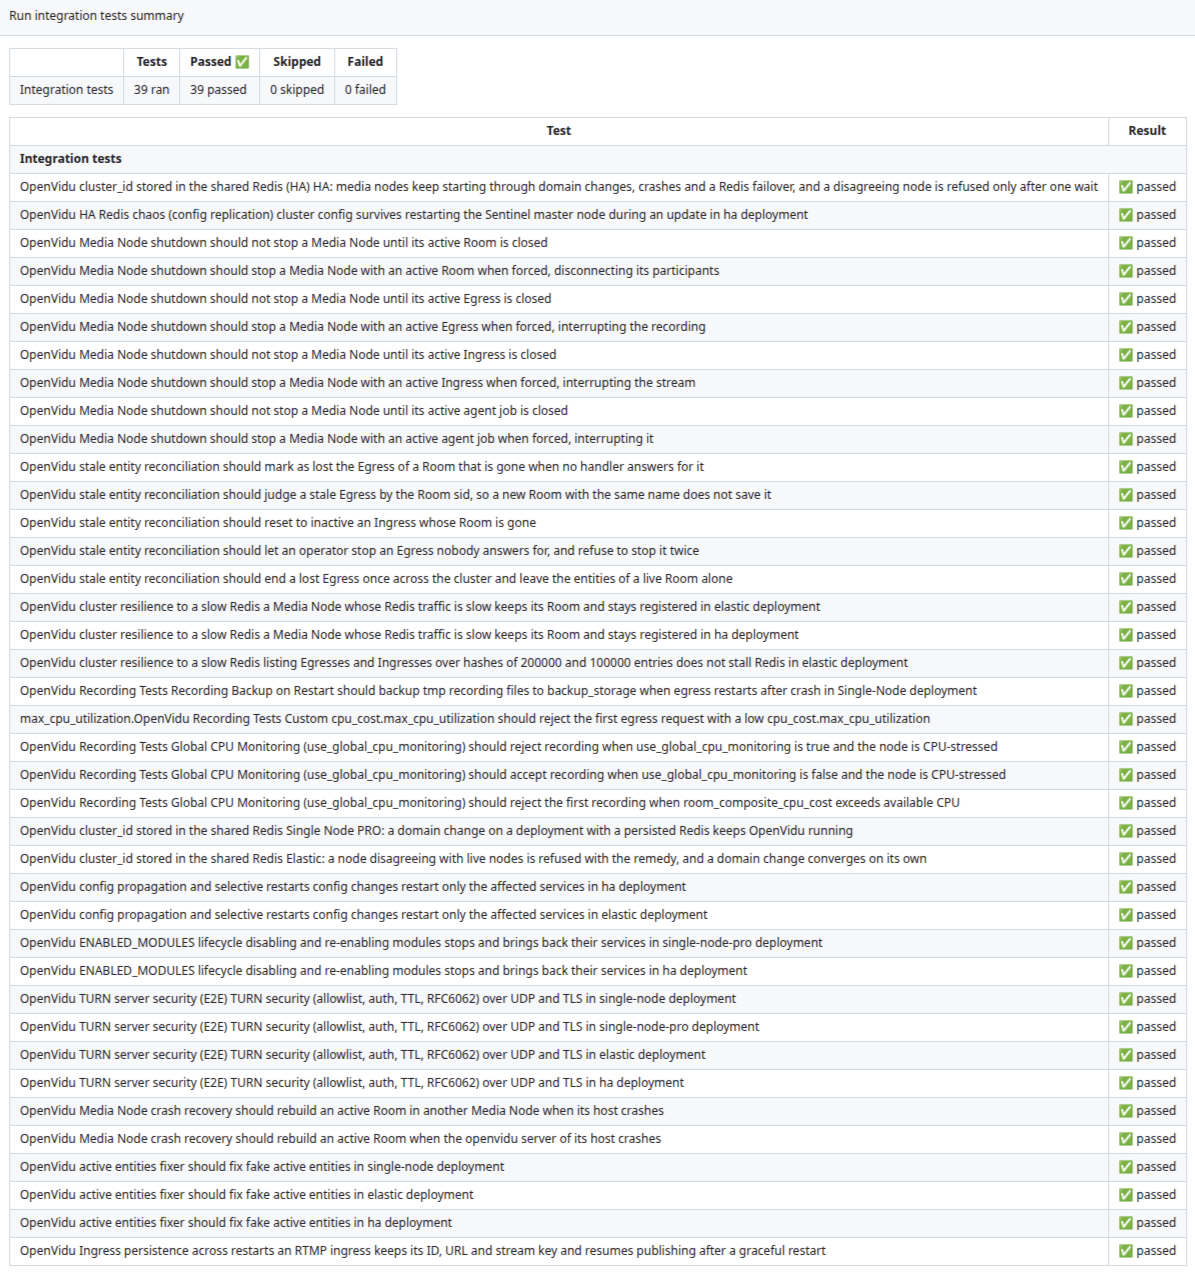The image size is (1195, 1273).
Task: Select slow Redis Media Node elastic deployment test
Action: (x=420, y=607)
